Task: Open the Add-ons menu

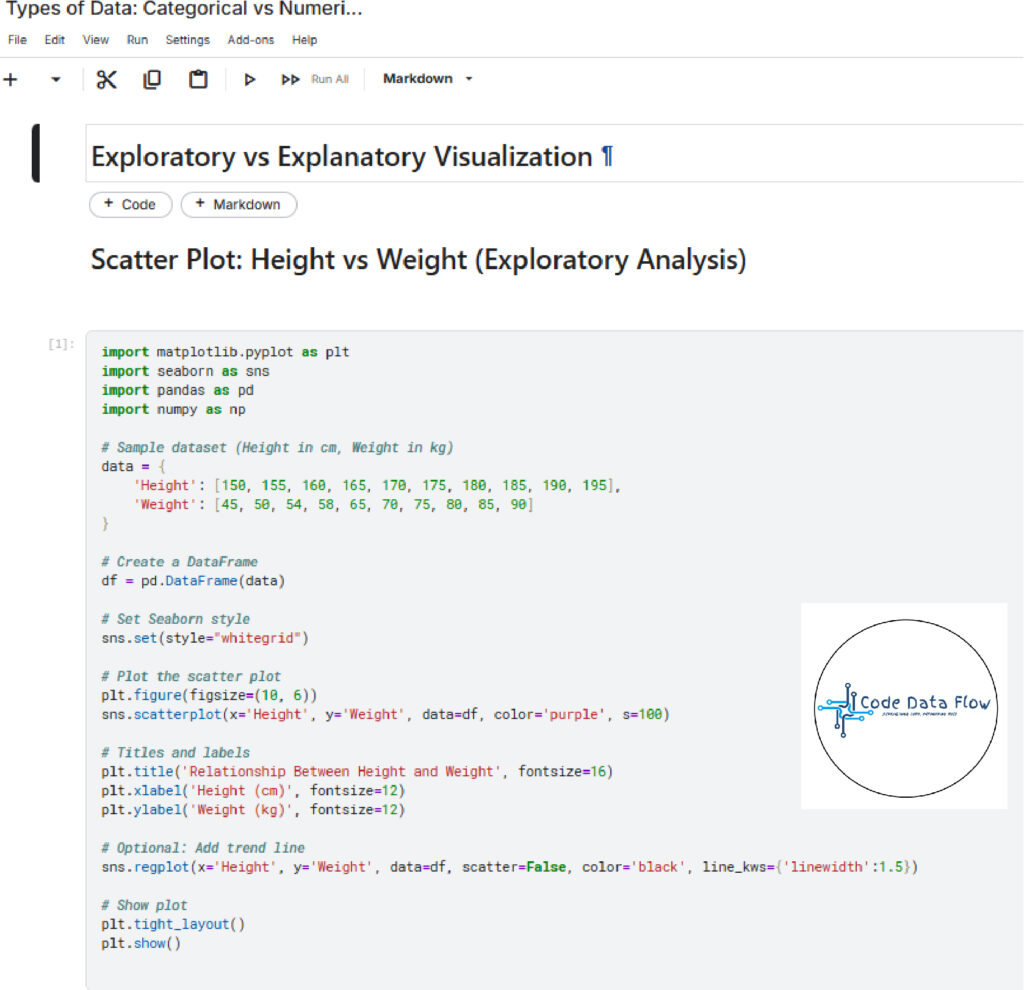Action: [x=251, y=40]
